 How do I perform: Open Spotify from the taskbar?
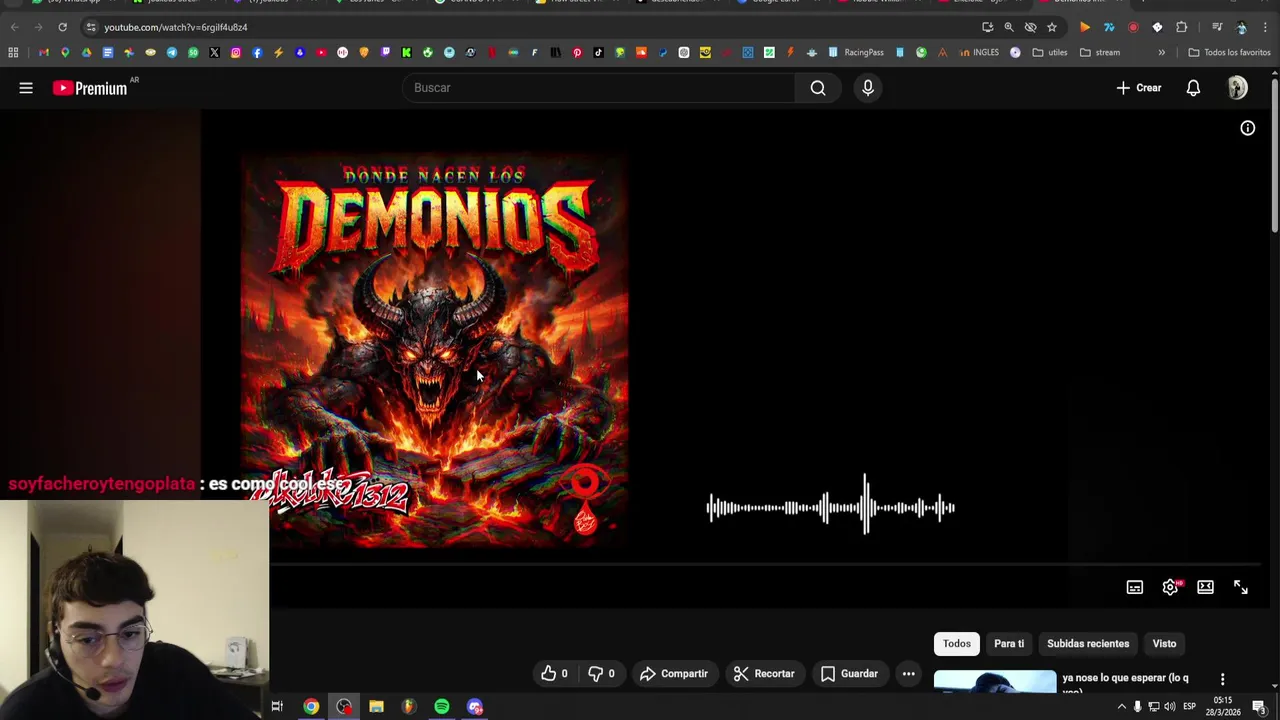(442, 707)
